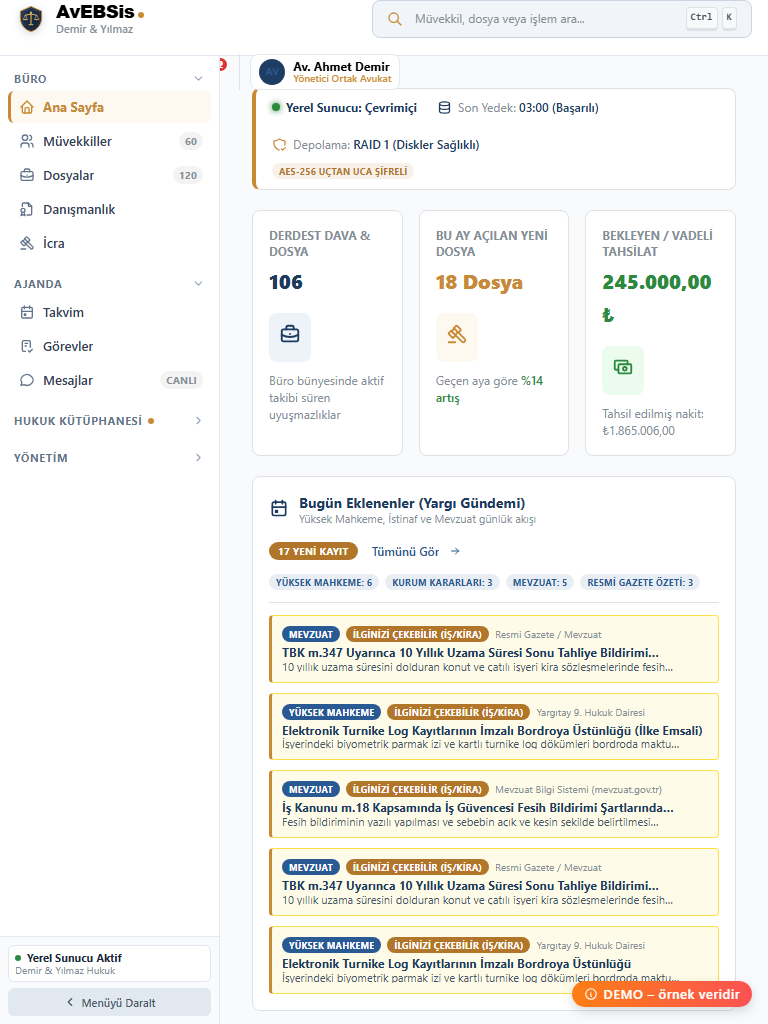Screen dimensions: 768x1024
Task: Filter by KURUM KARARLARI: 3 chip
Action: (442, 582)
